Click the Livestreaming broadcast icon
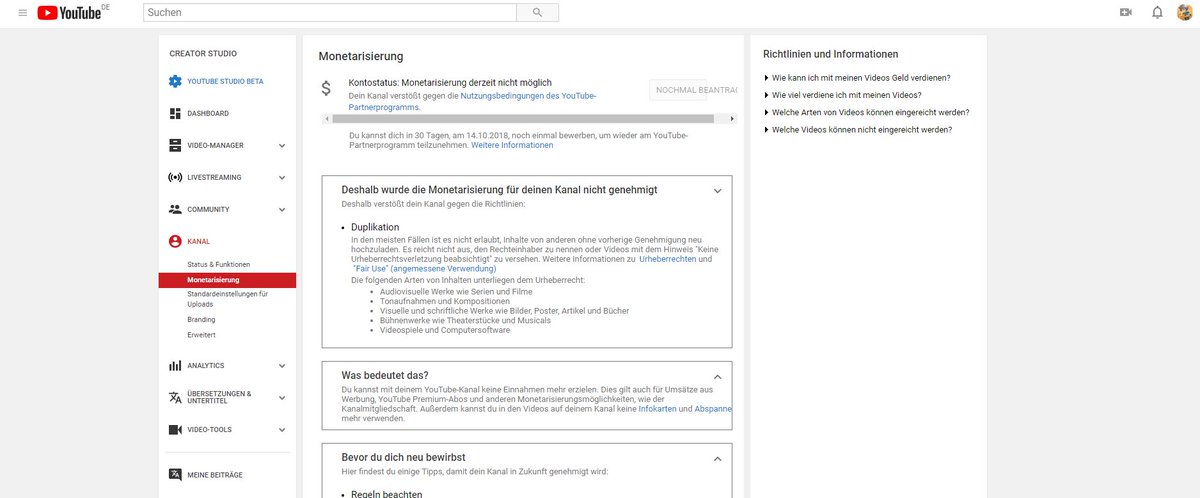Viewport: 1200px width, 498px height. [175, 177]
